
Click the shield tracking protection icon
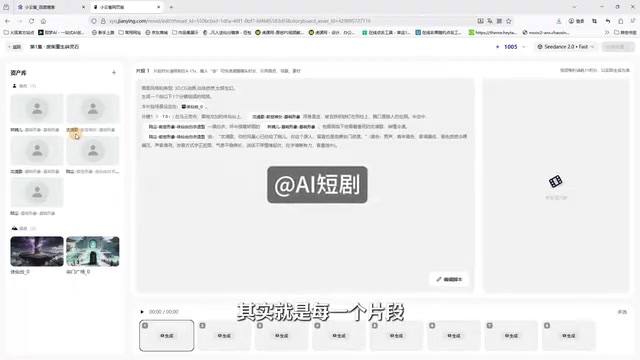point(94,21)
